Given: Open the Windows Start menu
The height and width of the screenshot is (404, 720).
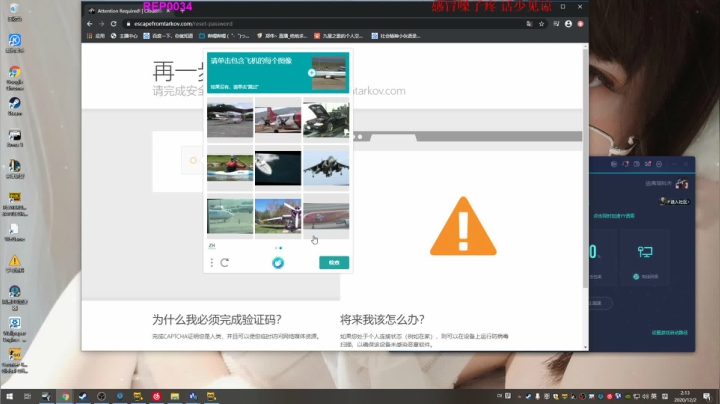Looking at the screenshot, I should pyautogui.click(x=9, y=396).
